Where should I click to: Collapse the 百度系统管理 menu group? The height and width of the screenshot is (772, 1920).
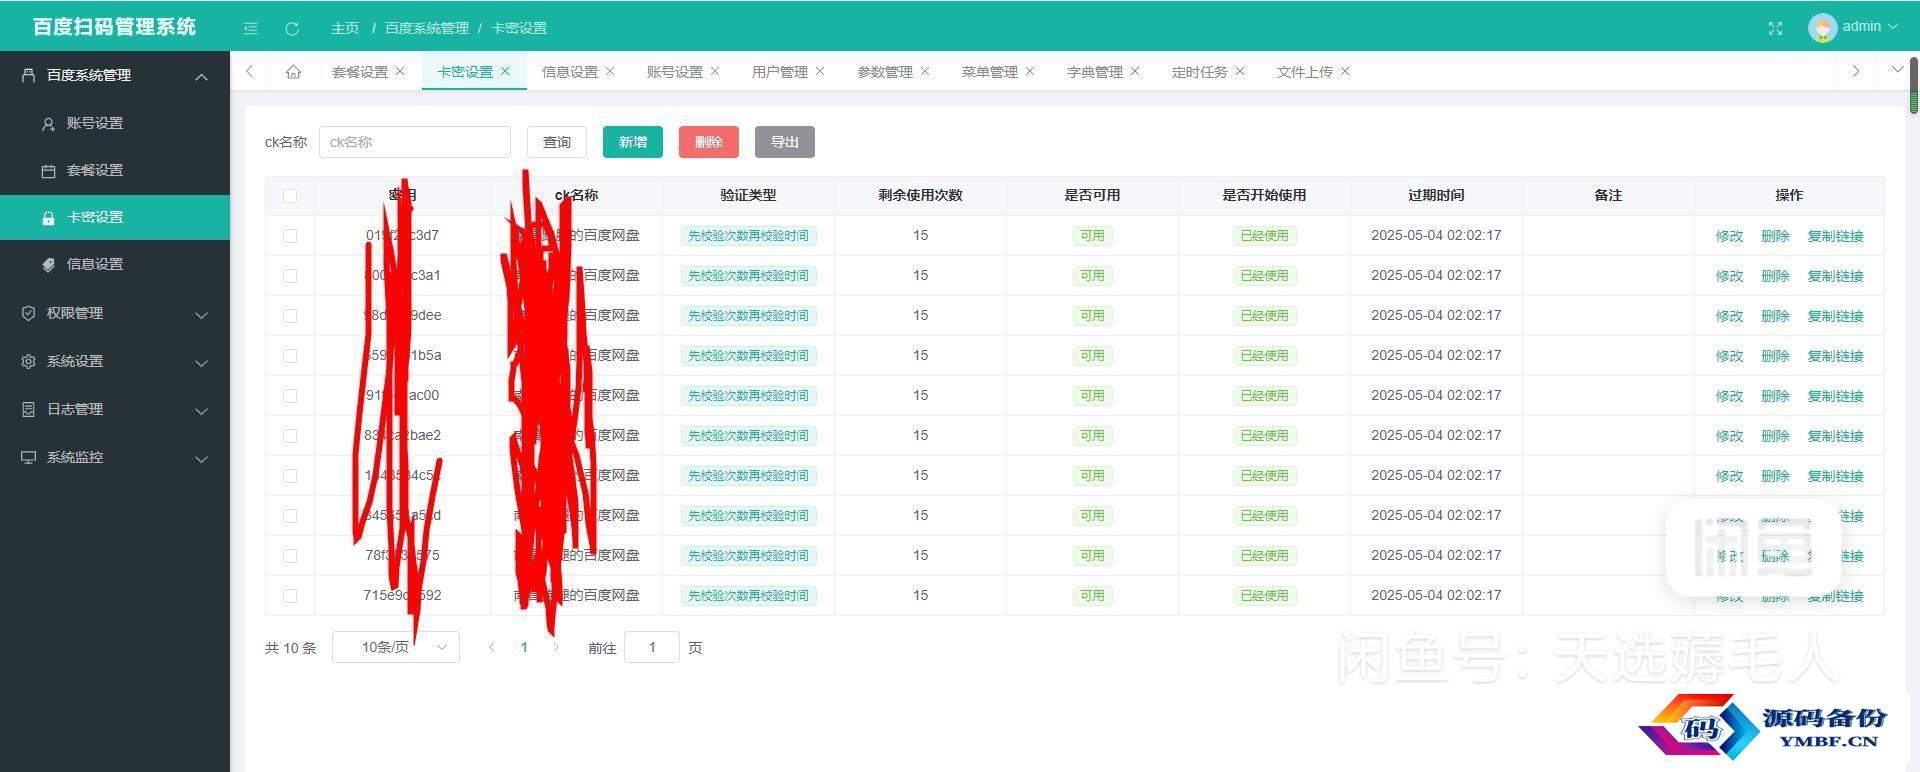(115, 75)
